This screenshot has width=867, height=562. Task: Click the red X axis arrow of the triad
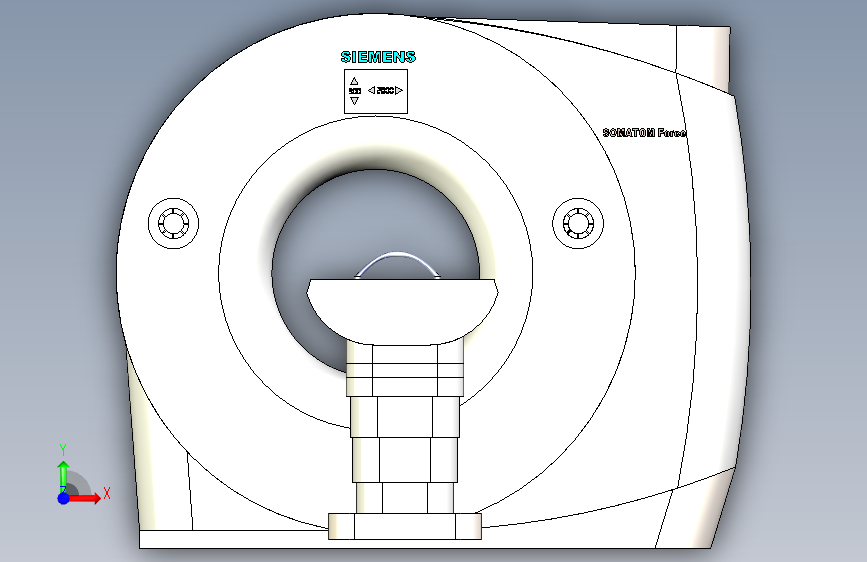pyautogui.click(x=85, y=498)
